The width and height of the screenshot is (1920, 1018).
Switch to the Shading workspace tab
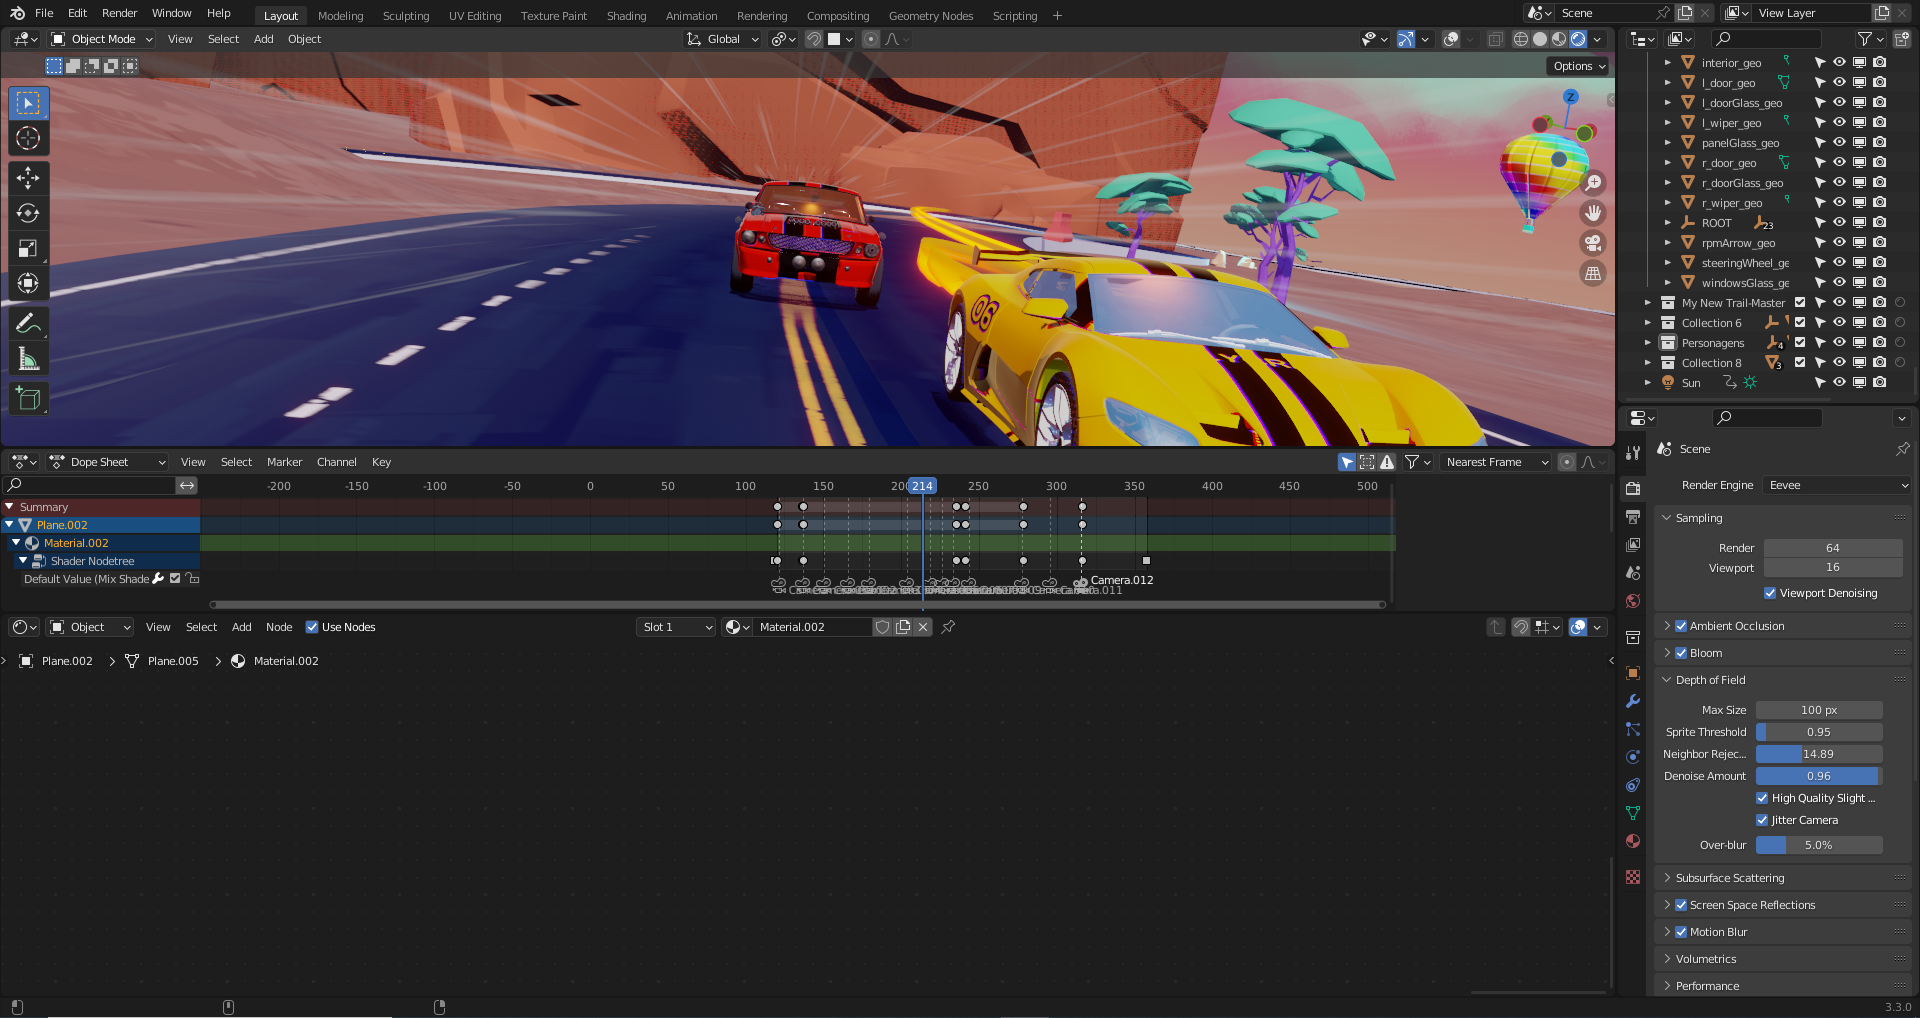tap(626, 16)
